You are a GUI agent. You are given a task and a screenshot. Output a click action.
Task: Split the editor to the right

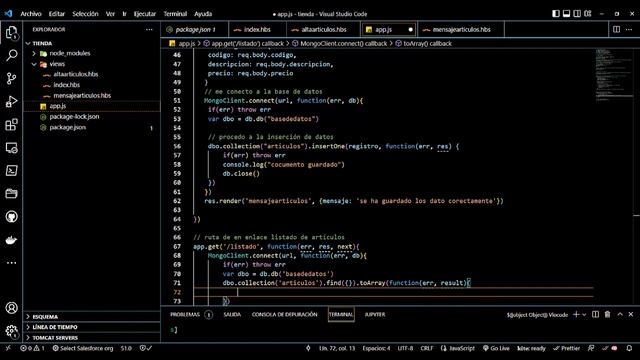pos(616,29)
